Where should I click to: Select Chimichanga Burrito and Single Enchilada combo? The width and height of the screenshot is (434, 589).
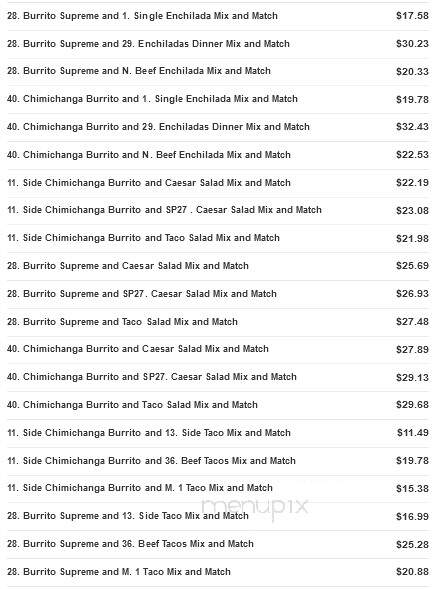(x=218, y=99)
